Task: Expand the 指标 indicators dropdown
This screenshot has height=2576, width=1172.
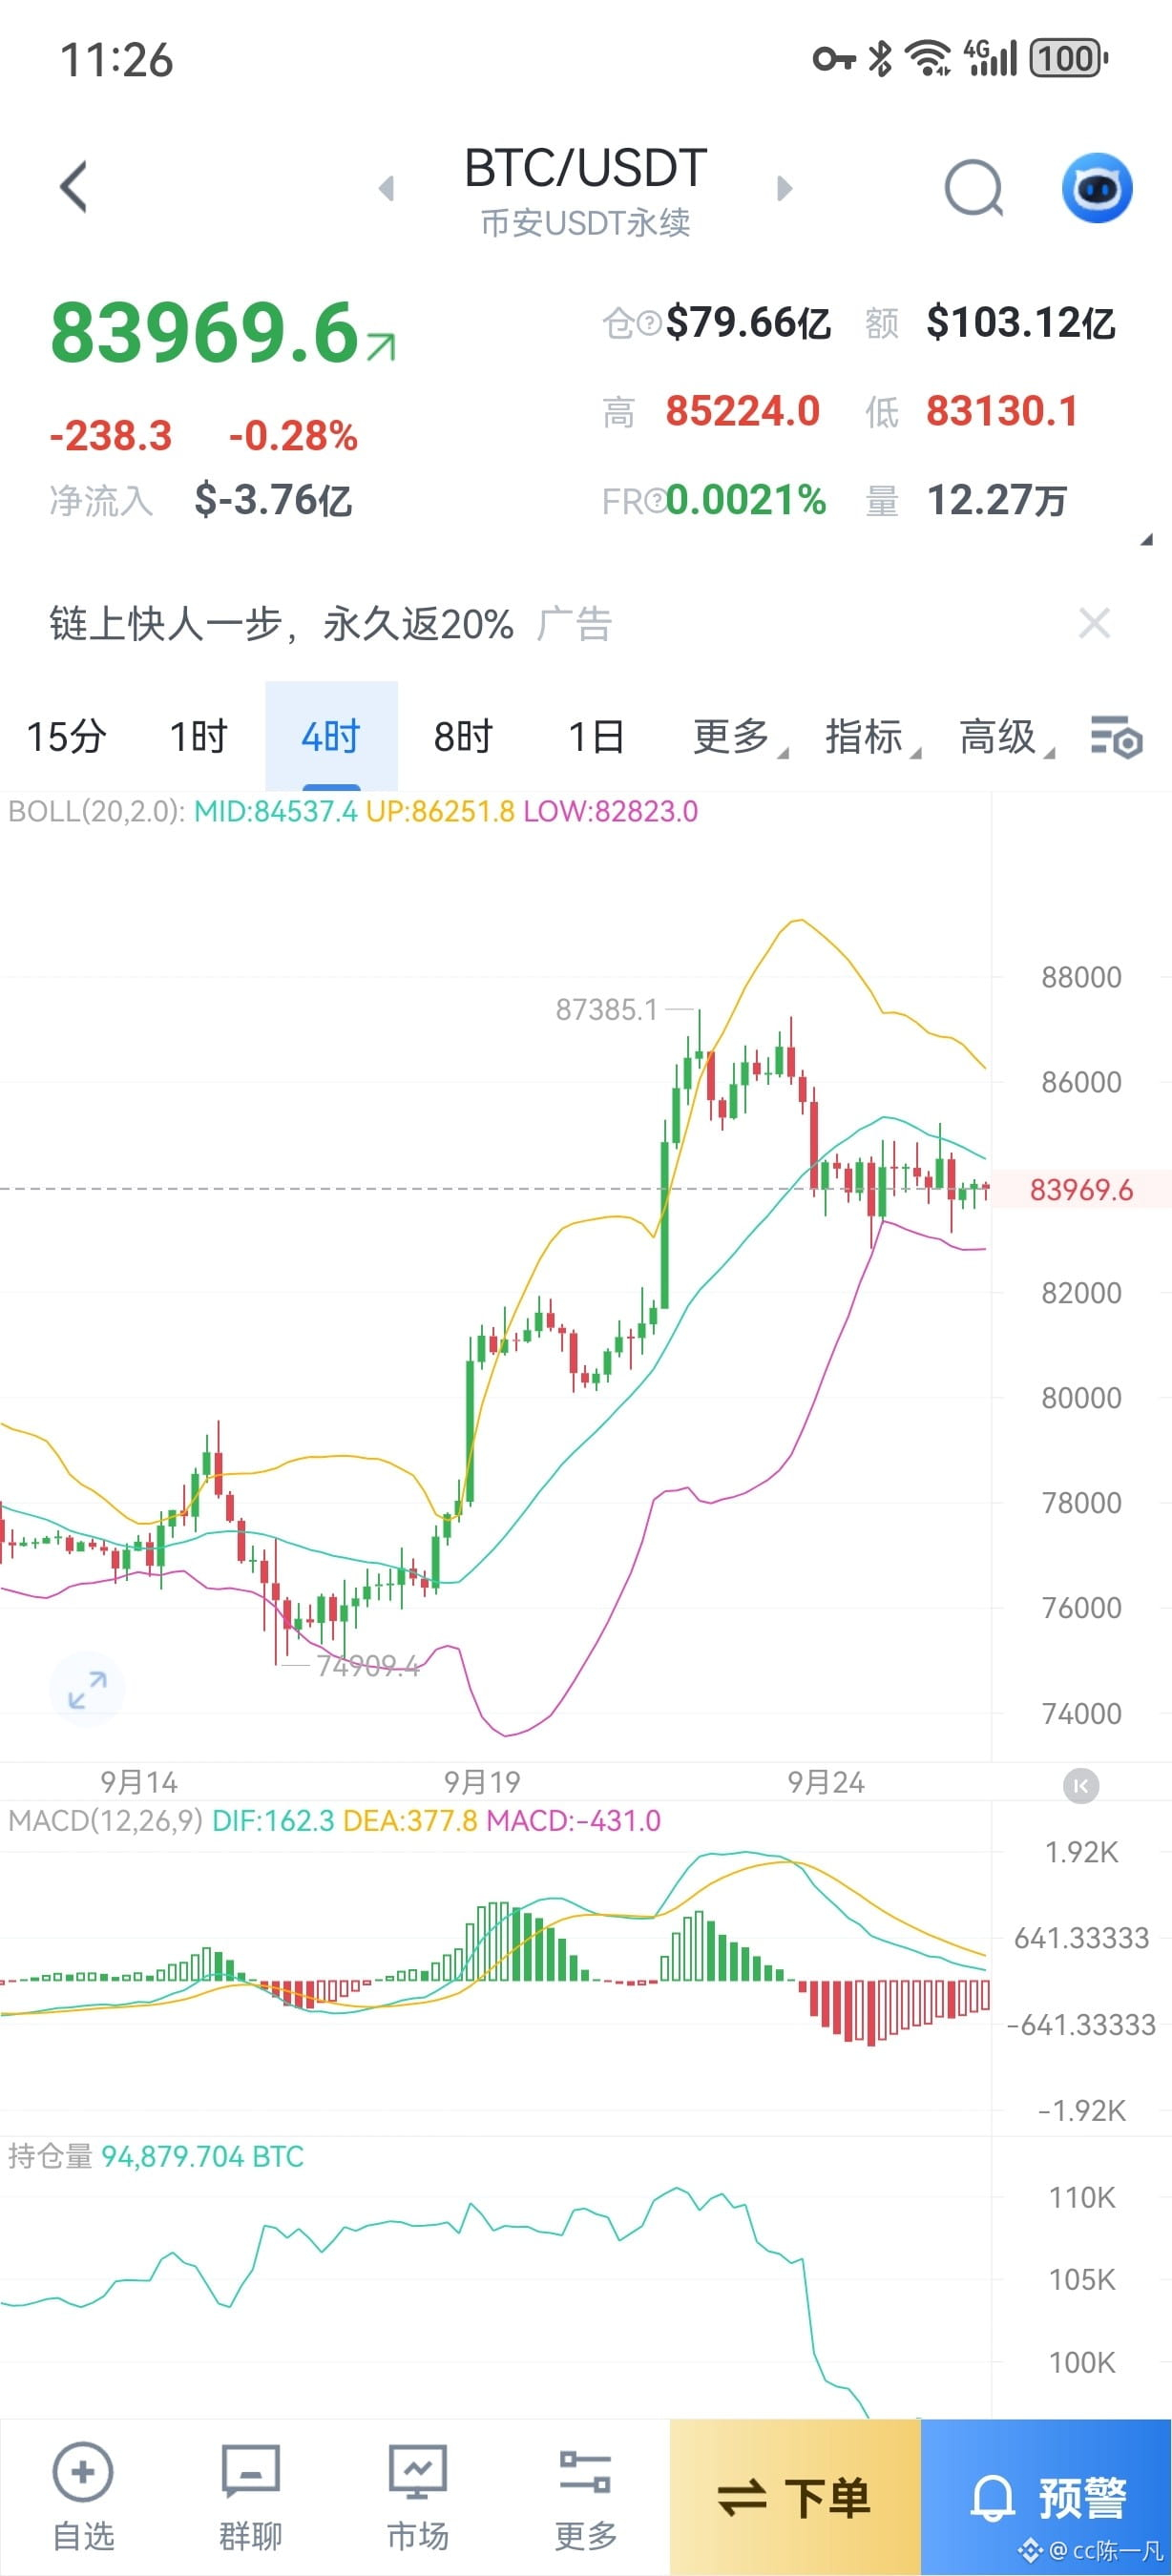Action: (871, 737)
